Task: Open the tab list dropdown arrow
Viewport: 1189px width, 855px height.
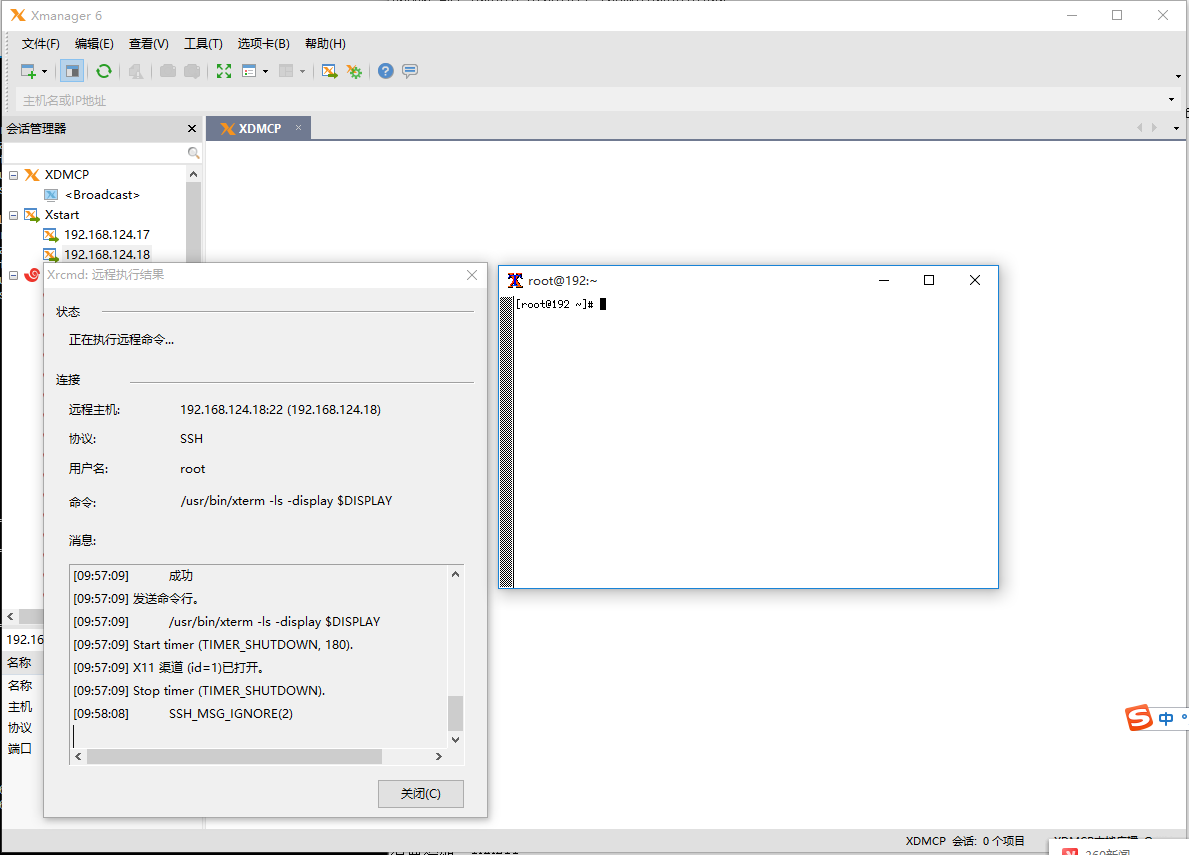Action: 1176,128
